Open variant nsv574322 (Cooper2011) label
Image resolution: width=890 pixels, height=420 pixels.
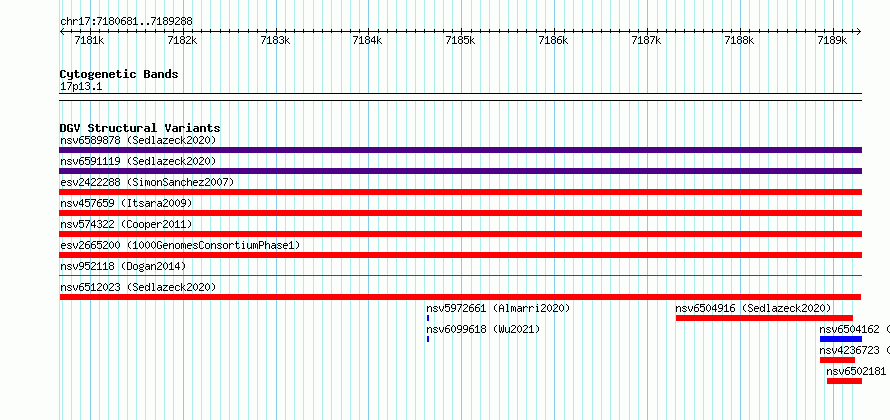coord(126,224)
